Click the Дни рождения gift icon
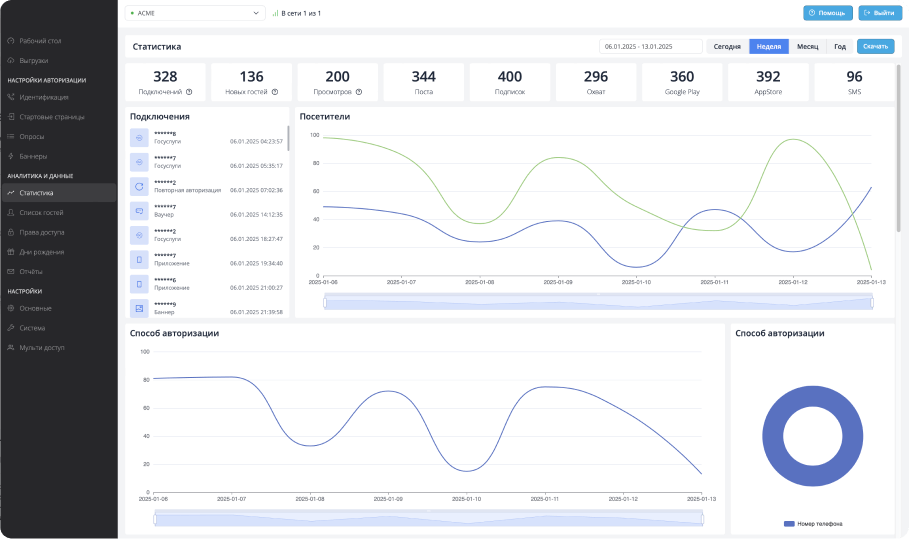The height and width of the screenshot is (539, 909). click(11, 251)
